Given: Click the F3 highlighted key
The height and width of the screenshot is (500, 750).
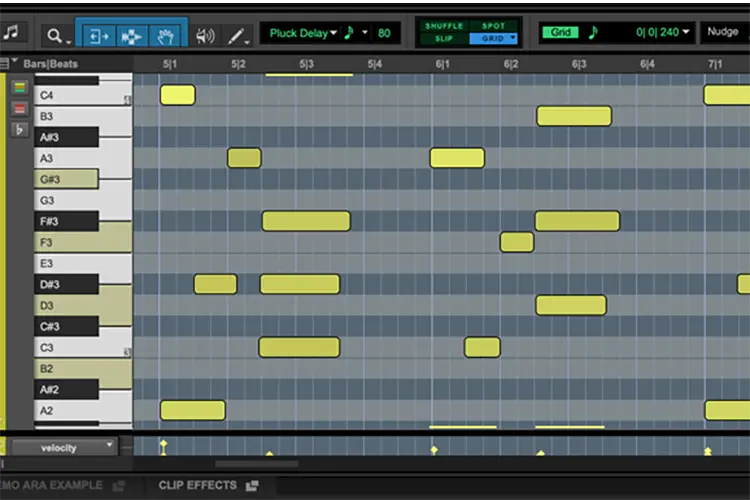Looking at the screenshot, I should click(x=83, y=242).
